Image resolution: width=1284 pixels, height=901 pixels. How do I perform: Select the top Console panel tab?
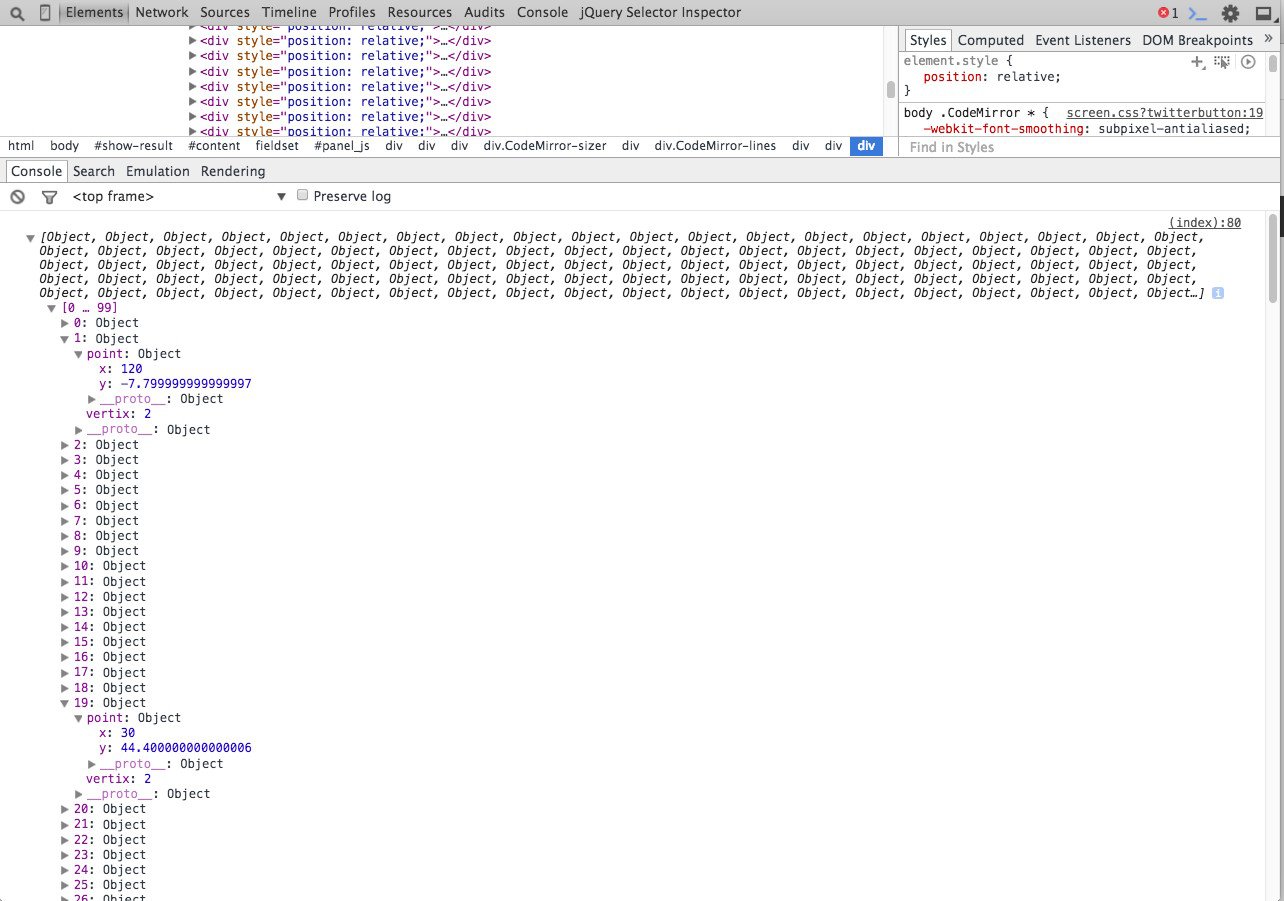click(x=543, y=12)
